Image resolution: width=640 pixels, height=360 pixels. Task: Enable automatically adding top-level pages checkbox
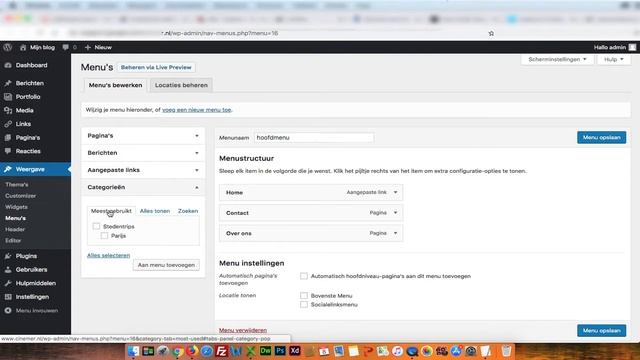(304, 276)
